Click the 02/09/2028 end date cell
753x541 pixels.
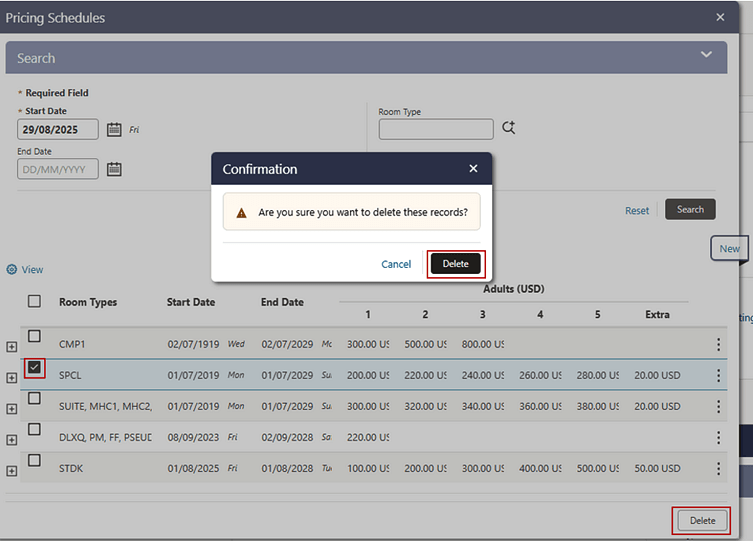287,437
